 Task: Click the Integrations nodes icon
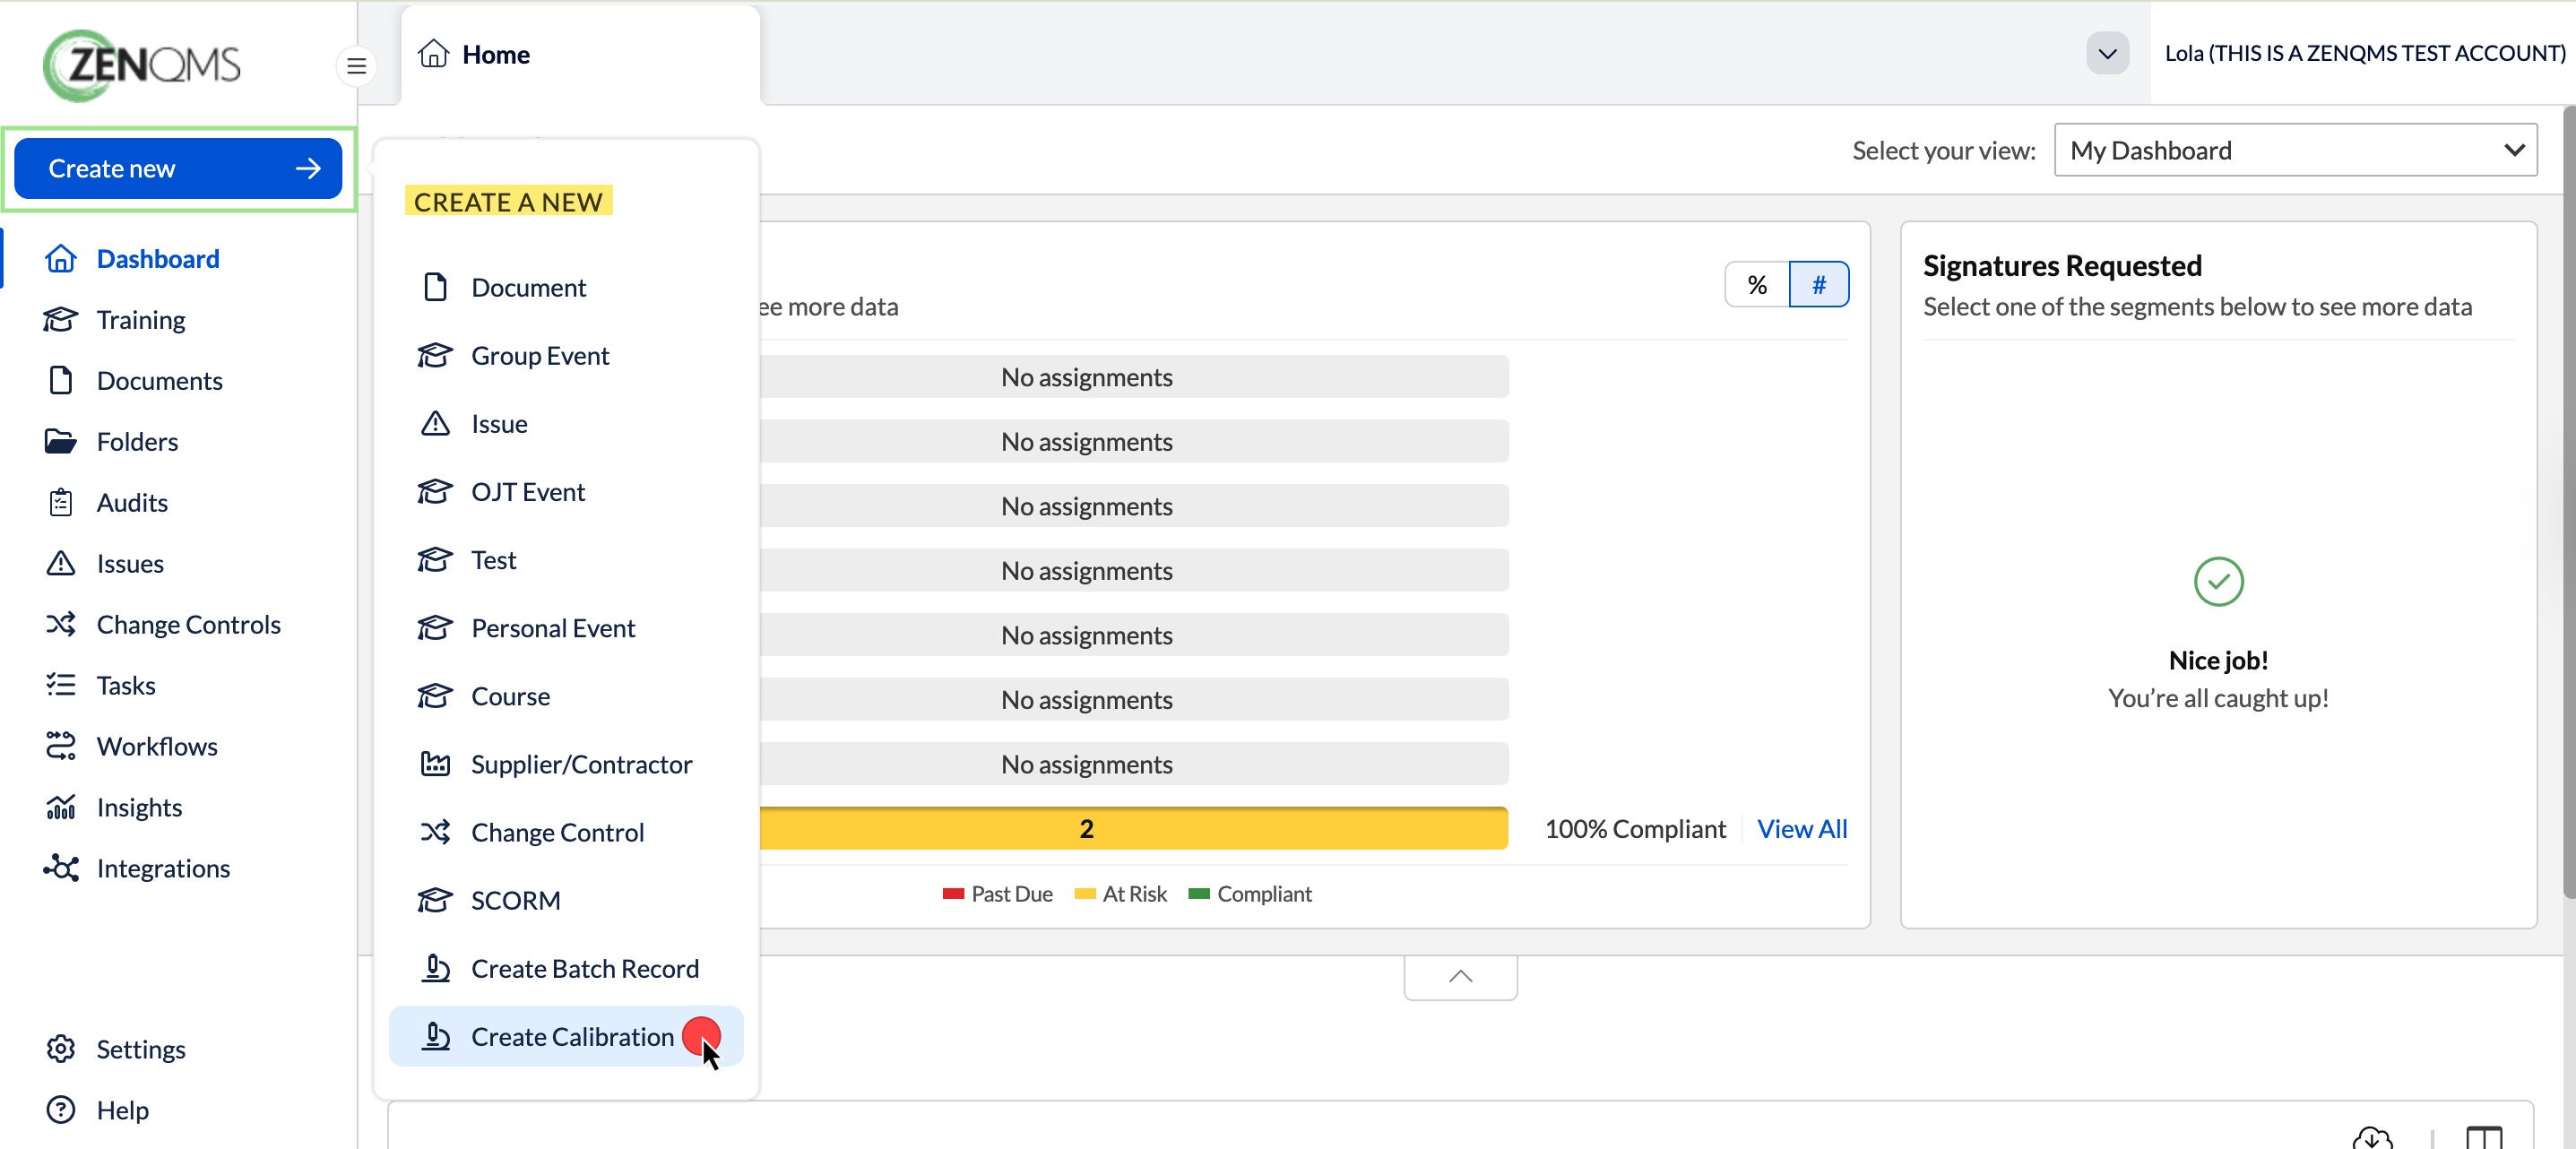point(60,869)
